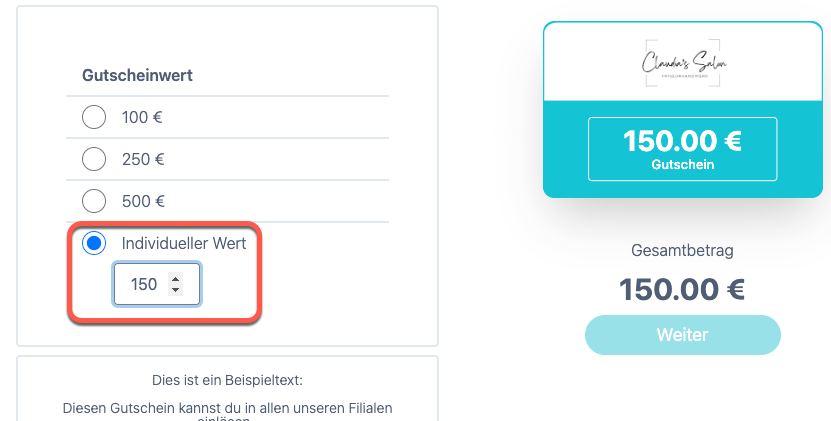The height and width of the screenshot is (421, 831).
Task: Decrease custom value with down arrow
Action: (175, 290)
